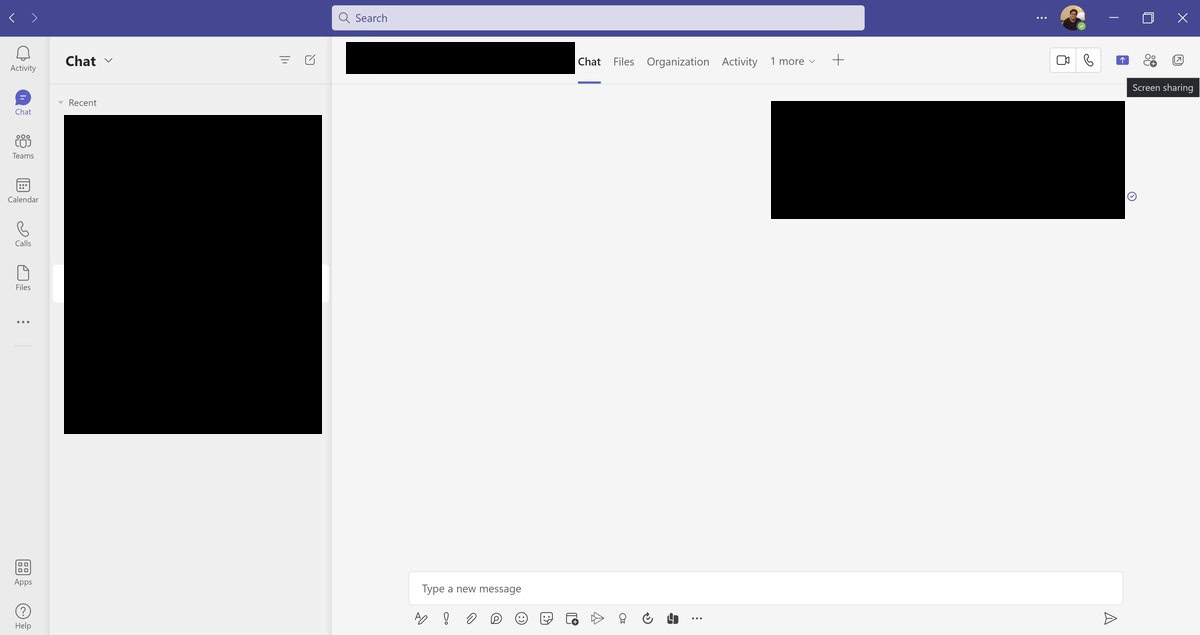Screen dimensions: 1200x635
Task: Start an audio call
Action: tap(1088, 60)
